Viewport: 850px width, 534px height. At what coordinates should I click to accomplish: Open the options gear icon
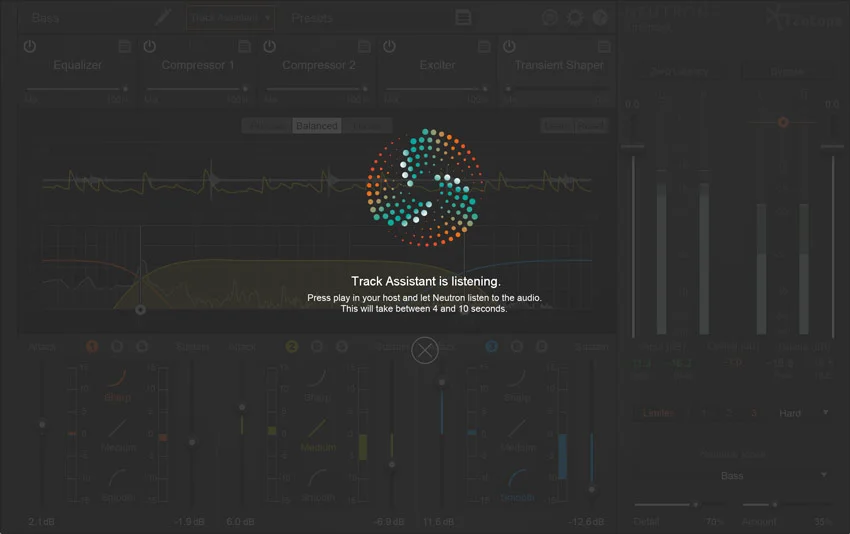(x=575, y=18)
